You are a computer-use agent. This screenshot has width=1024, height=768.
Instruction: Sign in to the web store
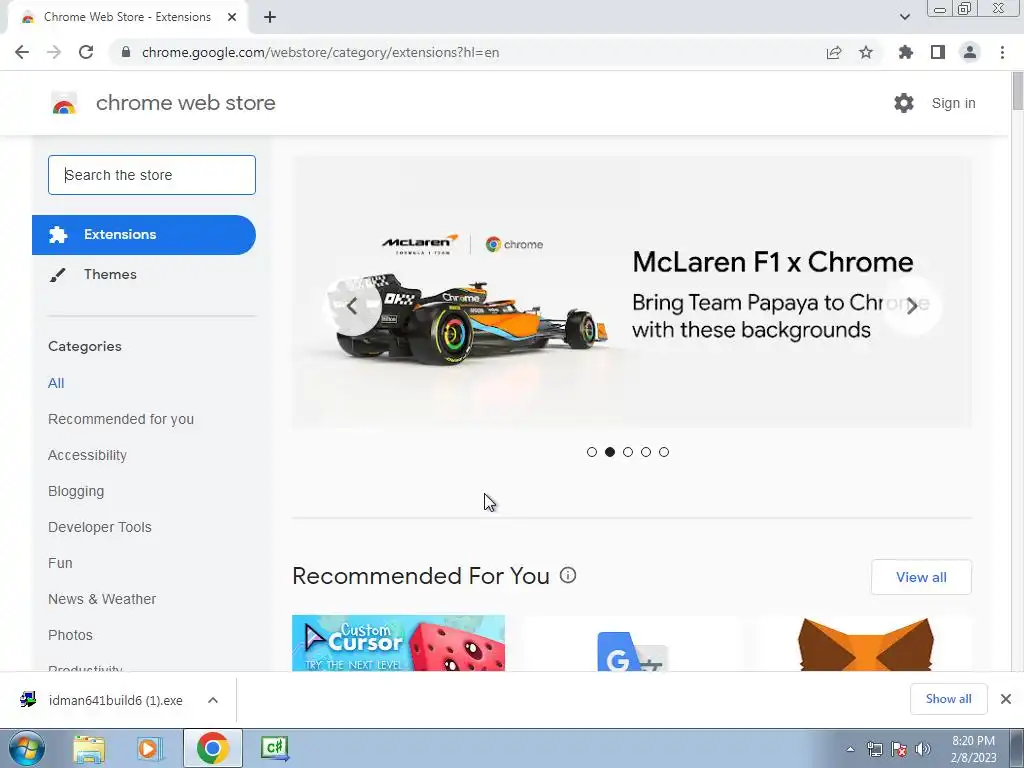click(x=953, y=103)
